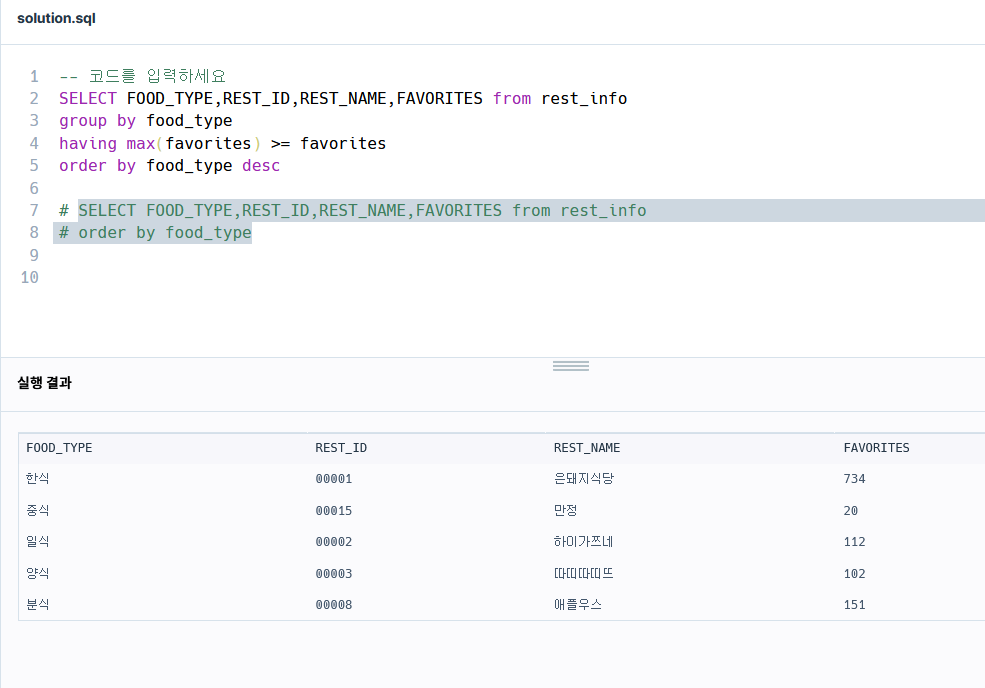985x688 pixels.
Task: Click the REST_NAME column header
Action: pyautogui.click(x=587, y=448)
